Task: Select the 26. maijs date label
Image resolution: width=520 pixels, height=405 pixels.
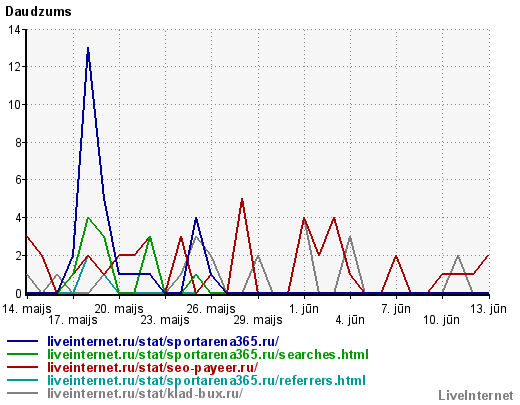Action: tap(211, 309)
